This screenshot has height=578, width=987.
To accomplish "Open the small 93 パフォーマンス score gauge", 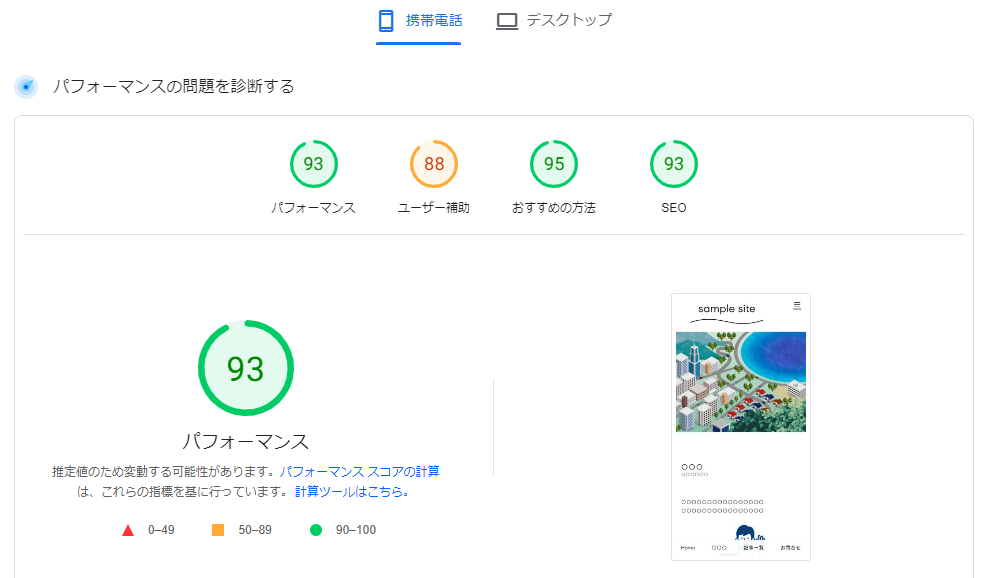I will (x=313, y=164).
